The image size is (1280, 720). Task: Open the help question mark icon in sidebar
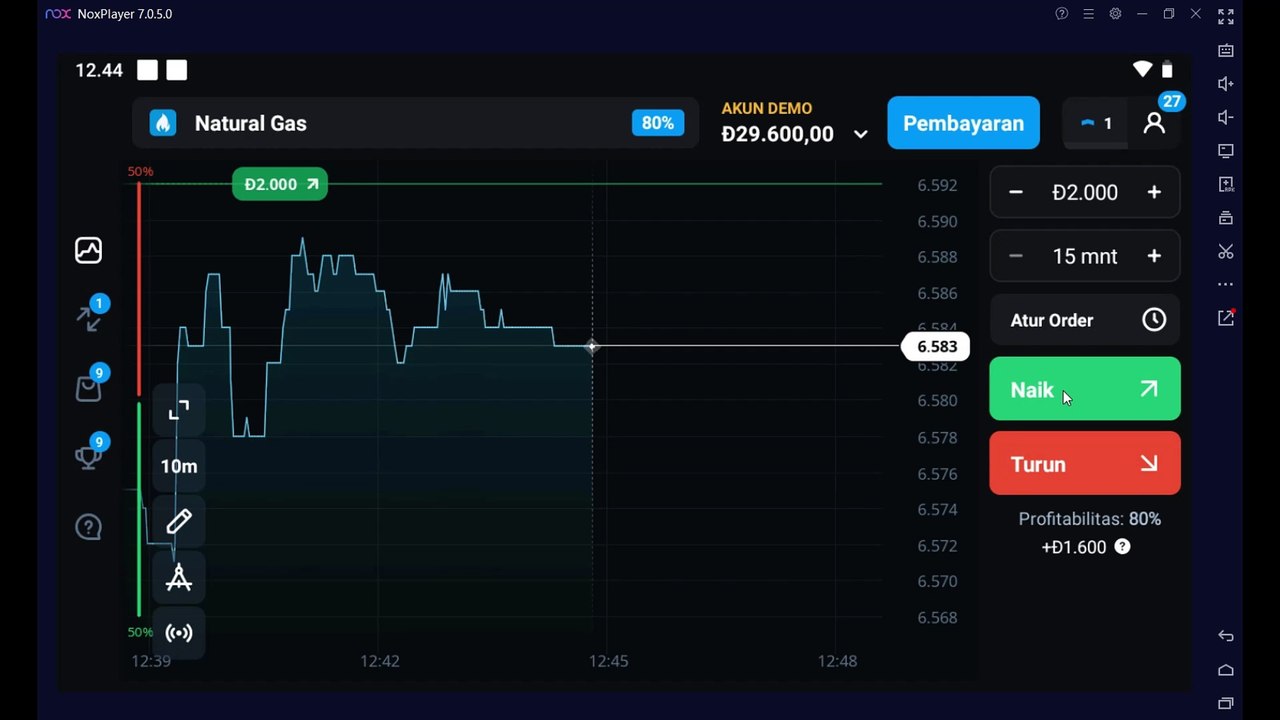point(88,526)
